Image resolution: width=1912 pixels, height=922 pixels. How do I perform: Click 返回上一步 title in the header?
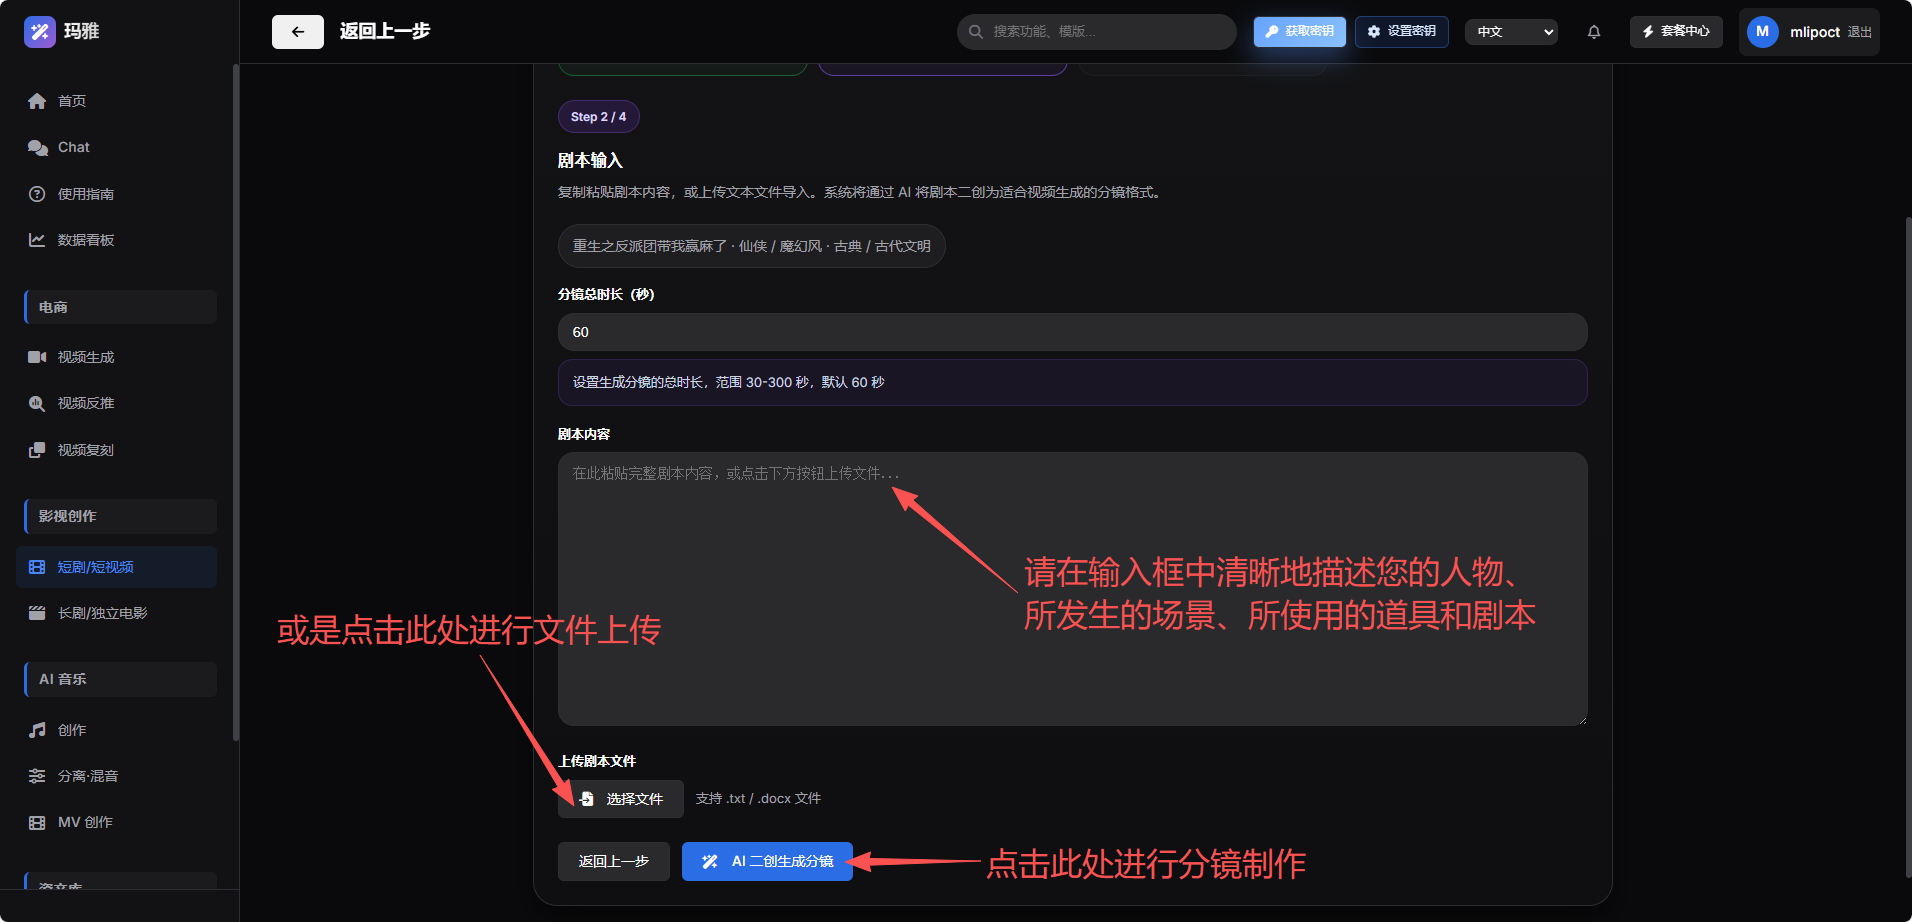click(x=385, y=32)
